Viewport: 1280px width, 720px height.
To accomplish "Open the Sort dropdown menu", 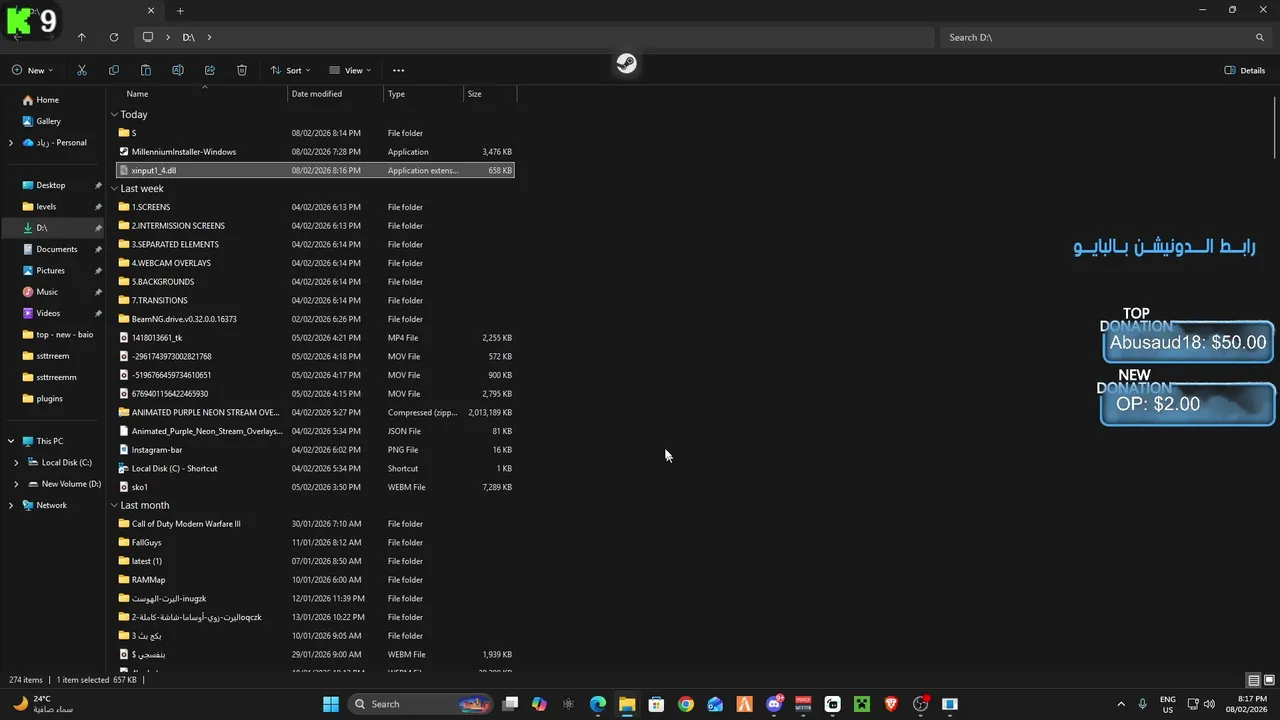I will pos(290,70).
